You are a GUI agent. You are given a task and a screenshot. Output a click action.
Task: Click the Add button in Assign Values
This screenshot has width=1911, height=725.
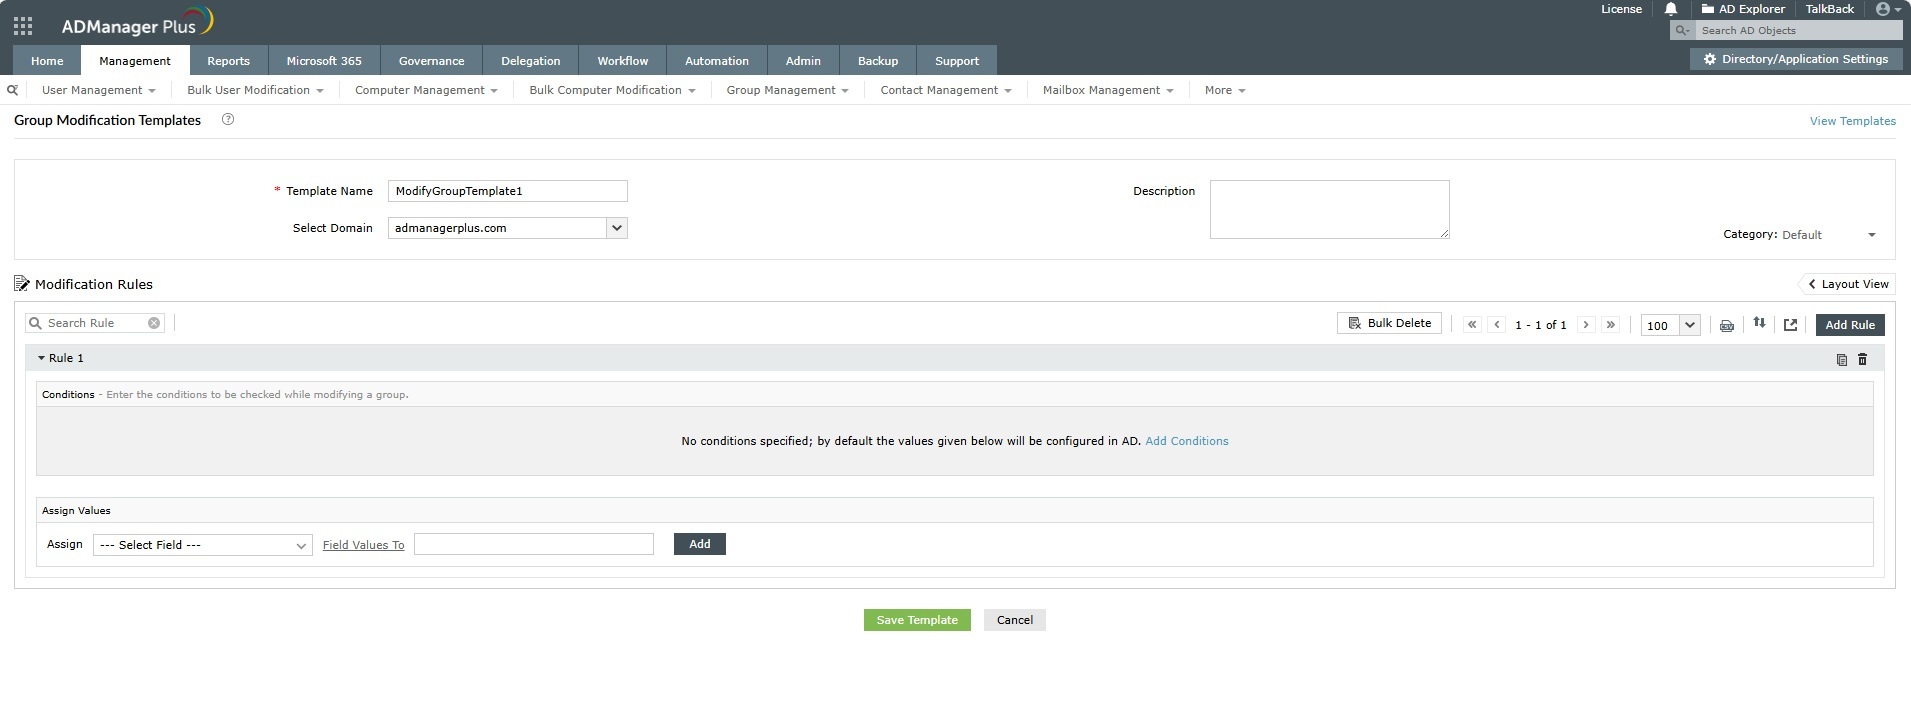[x=699, y=544]
